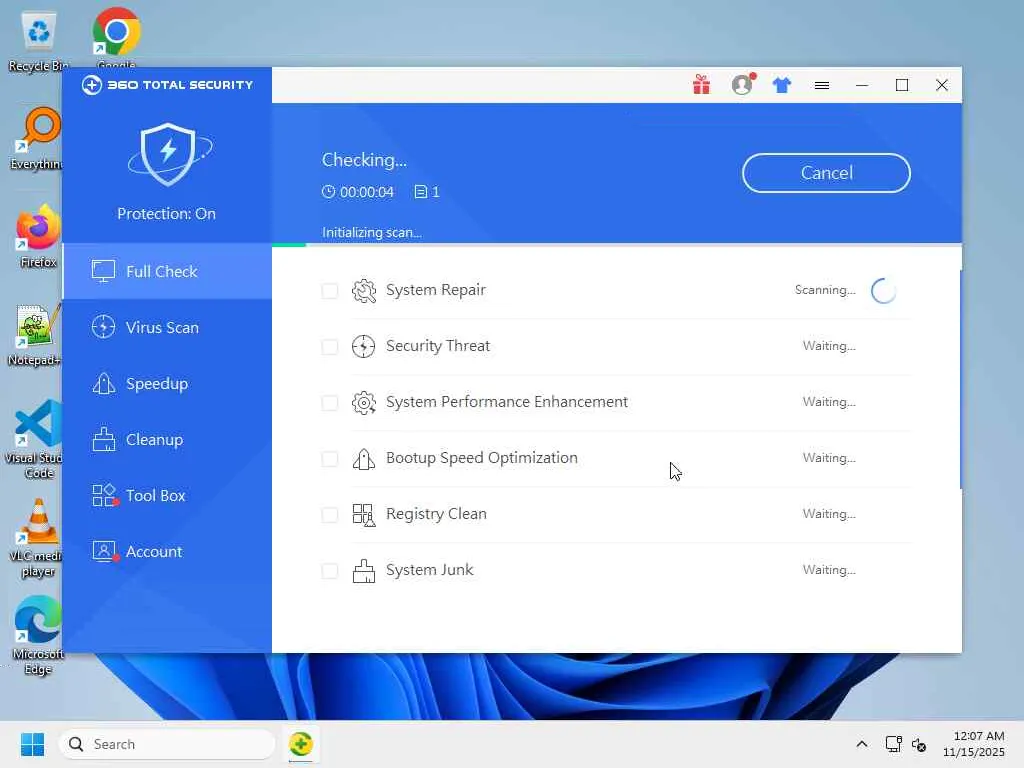
Task: Open Everything search desktop shortcut
Action: [38, 139]
